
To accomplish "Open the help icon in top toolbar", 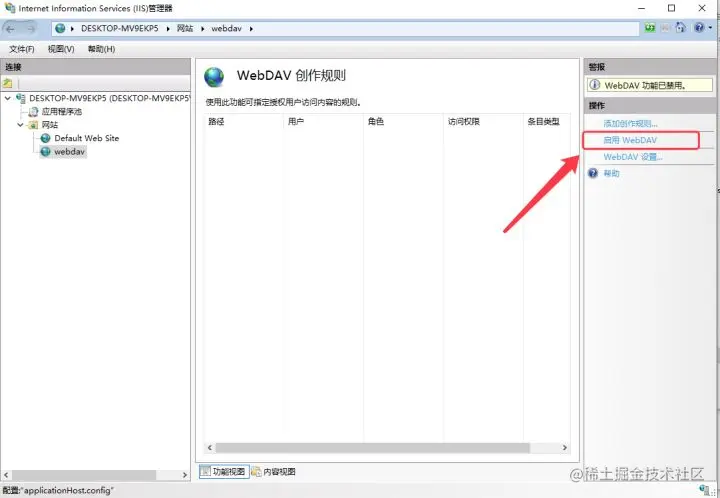I will pyautogui.click(x=699, y=28).
